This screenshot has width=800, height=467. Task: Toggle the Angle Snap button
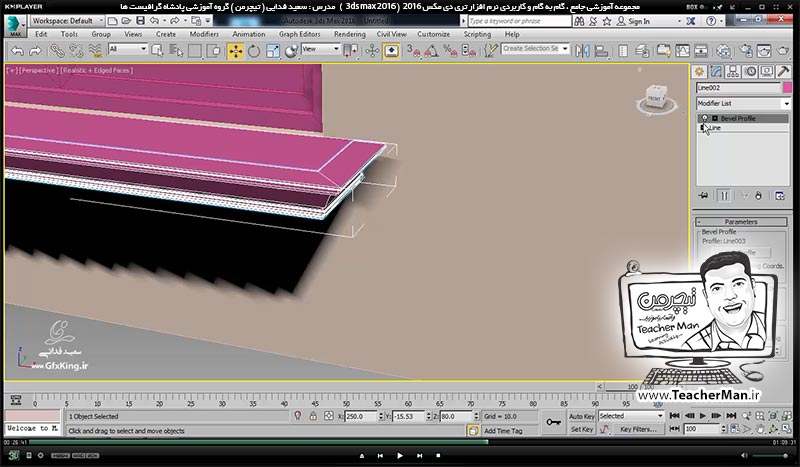[x=432, y=51]
